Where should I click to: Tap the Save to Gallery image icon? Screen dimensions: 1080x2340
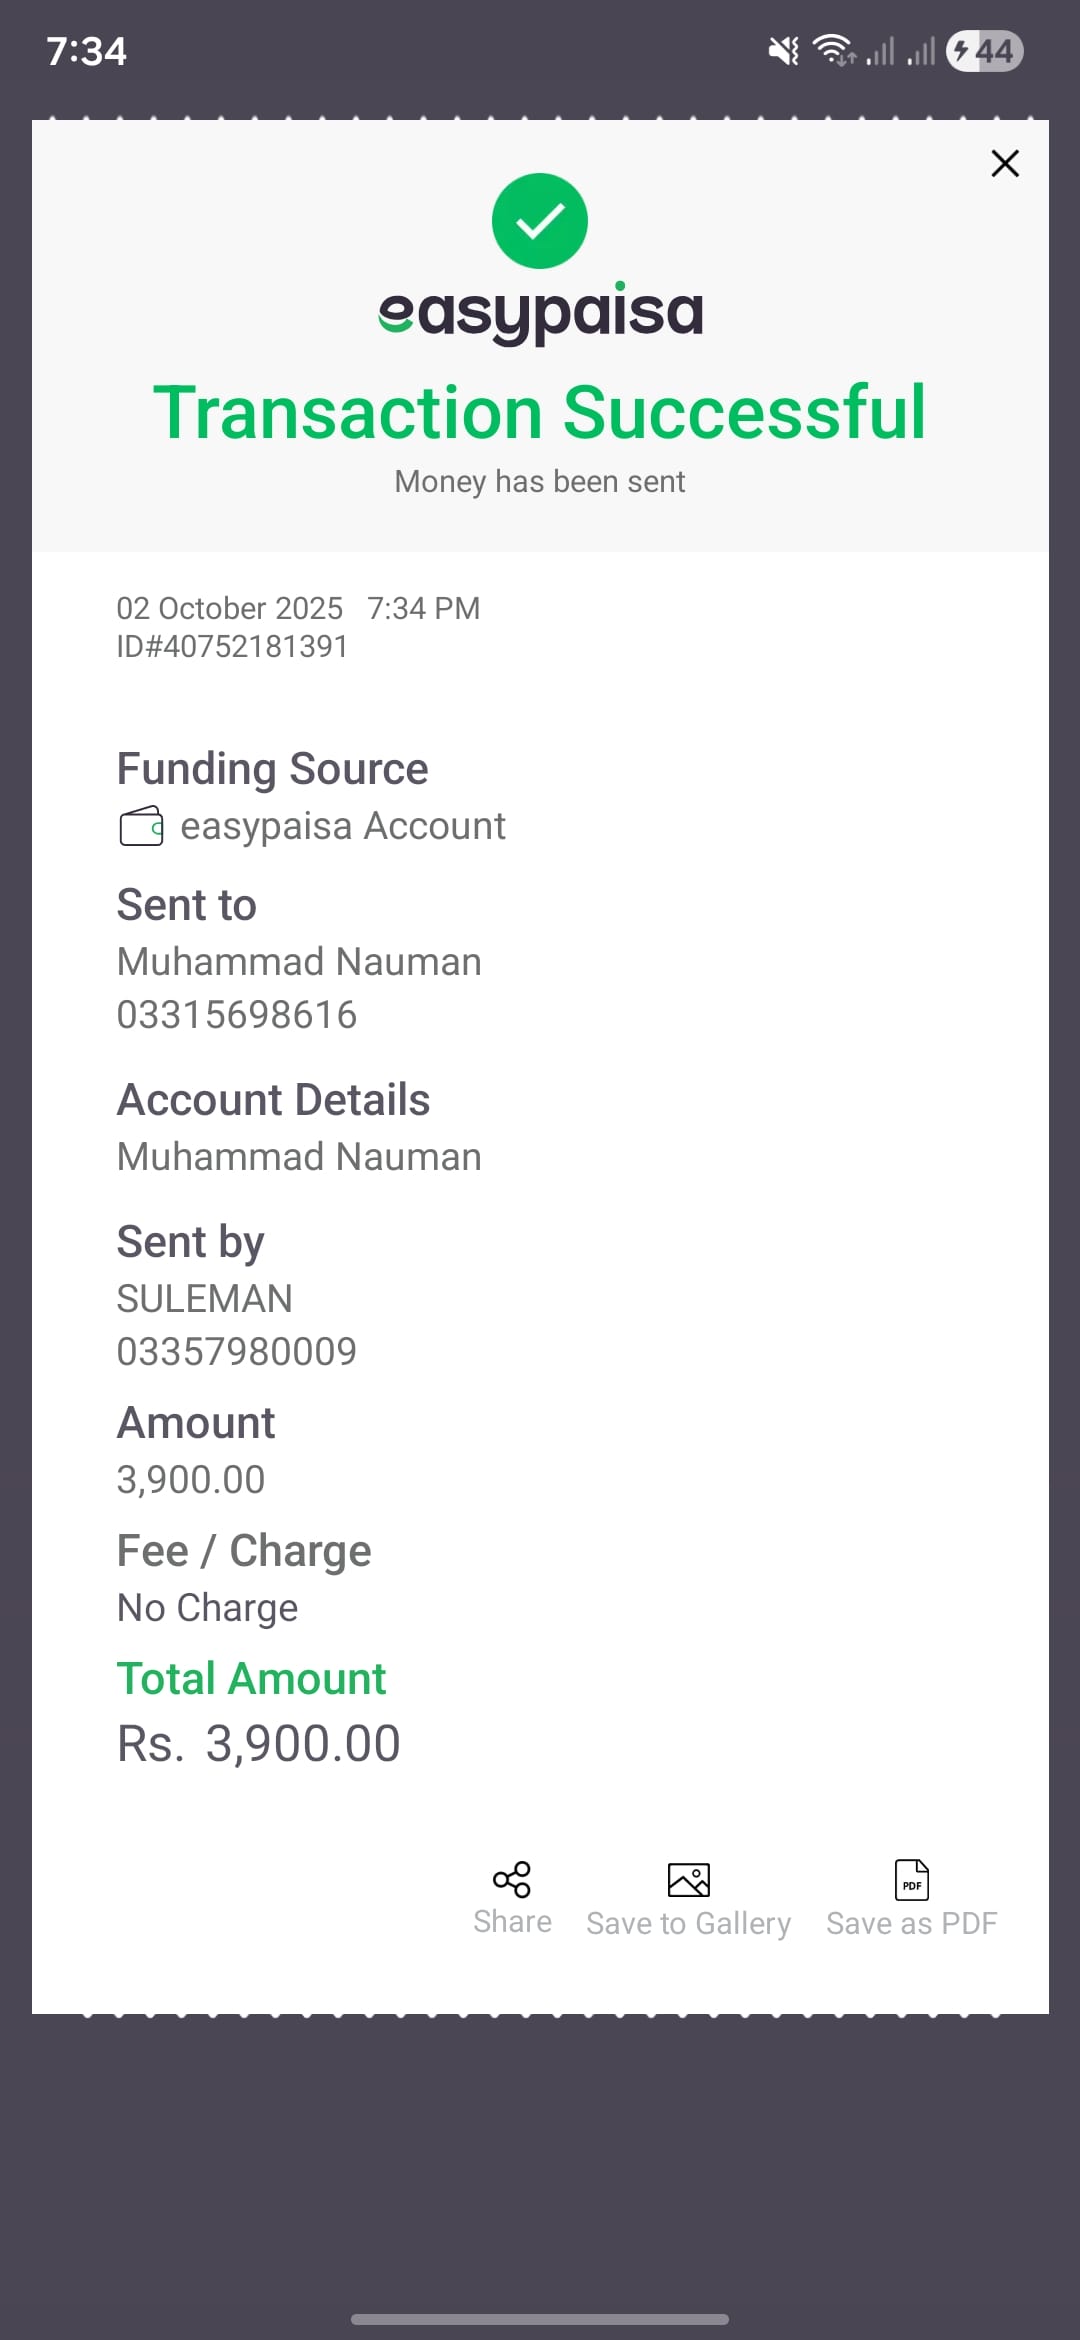[688, 1880]
